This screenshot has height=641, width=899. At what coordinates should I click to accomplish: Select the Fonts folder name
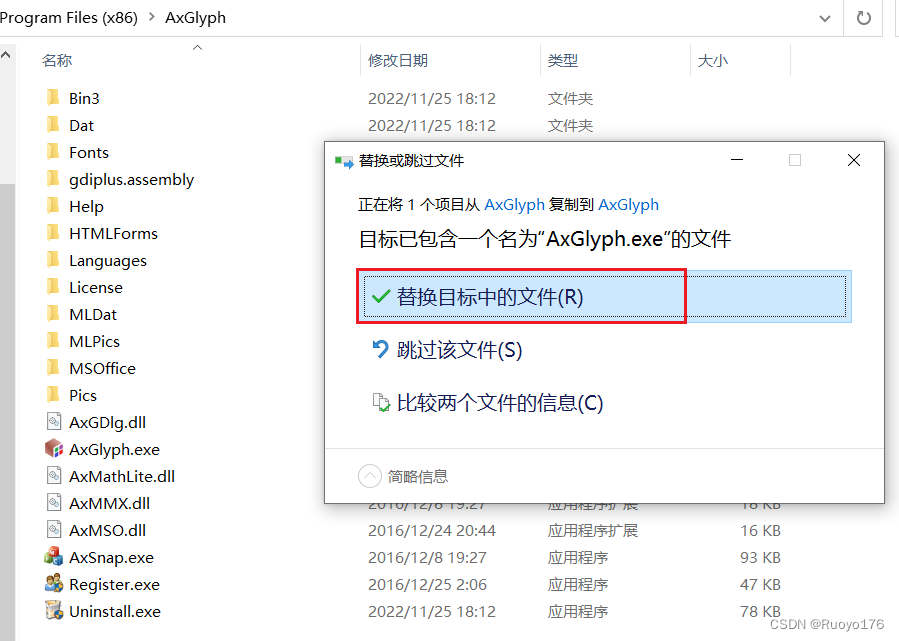89,153
